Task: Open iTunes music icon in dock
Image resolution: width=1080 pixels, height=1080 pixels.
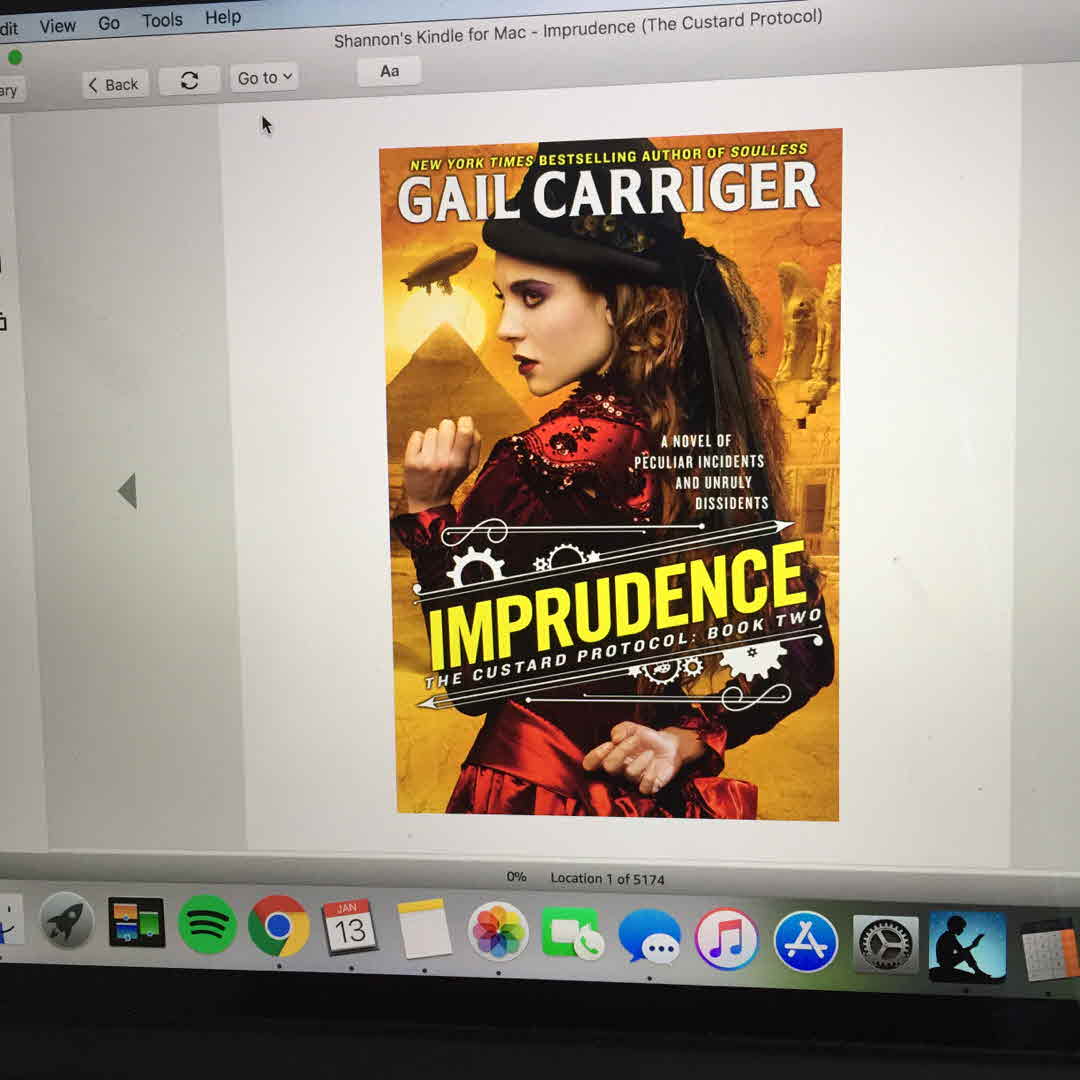Action: pyautogui.click(x=726, y=939)
